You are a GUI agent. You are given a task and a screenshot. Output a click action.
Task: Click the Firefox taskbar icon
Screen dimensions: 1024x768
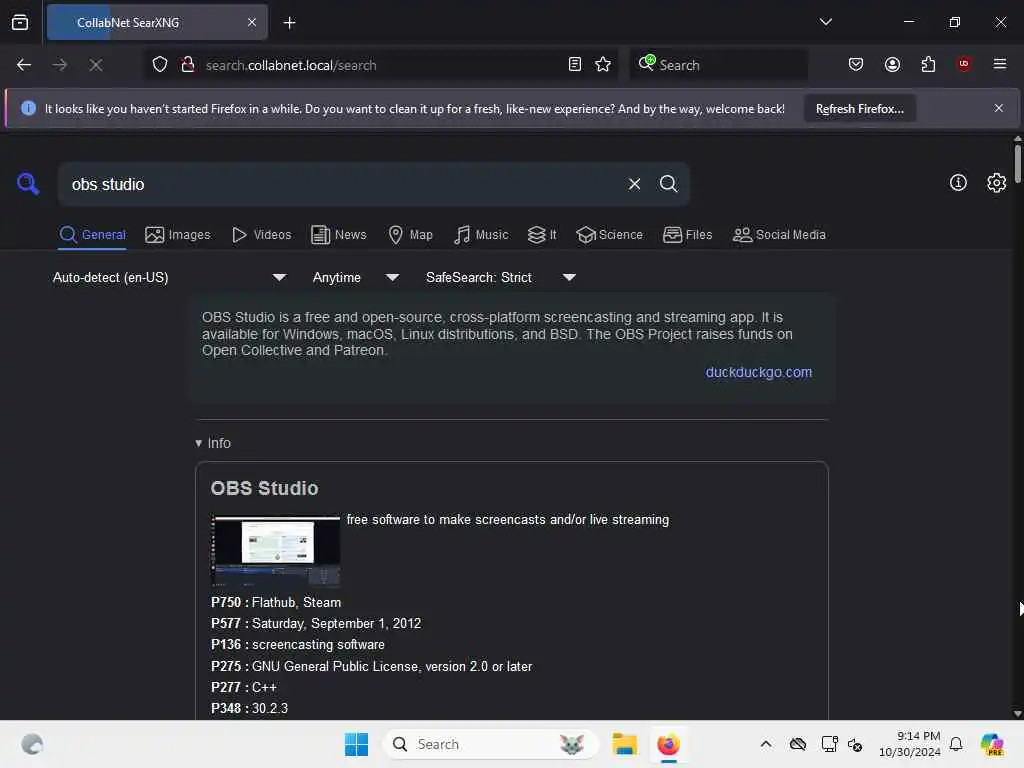point(668,744)
